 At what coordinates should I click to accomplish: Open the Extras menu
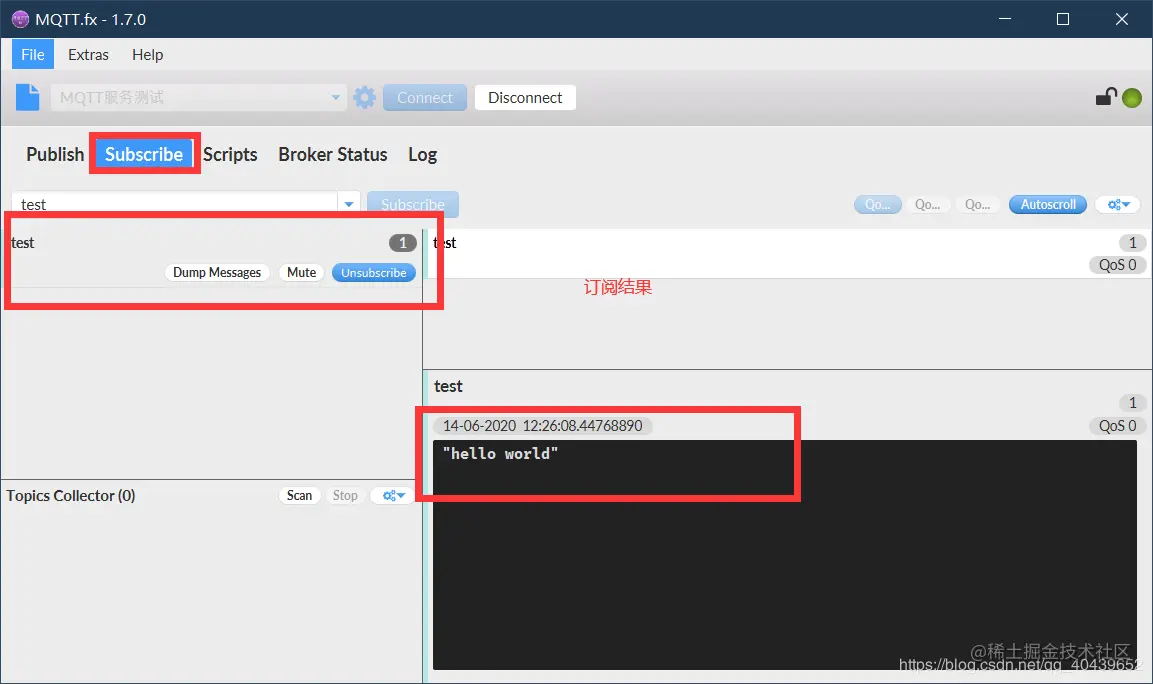pyautogui.click(x=88, y=54)
